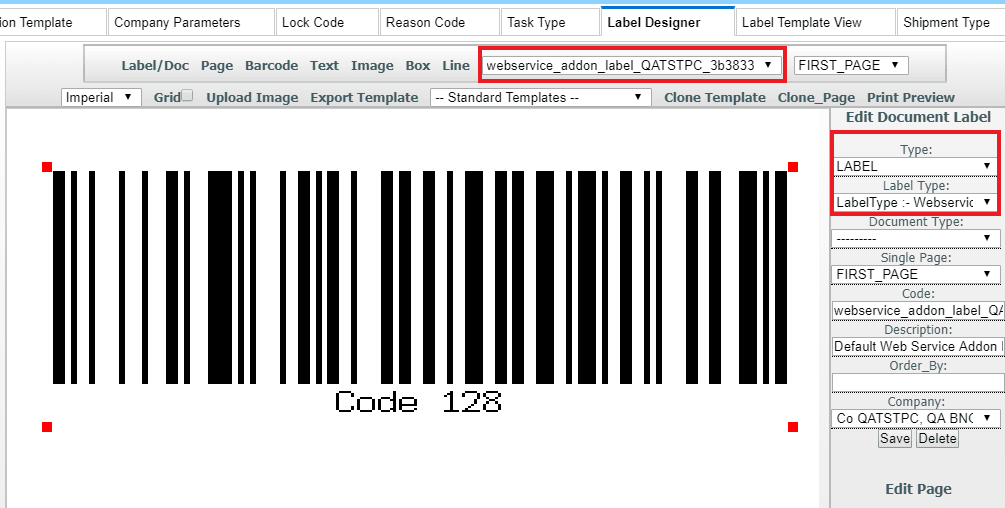The image size is (1005, 508).
Task: Open the Label Type dropdown
Action: click(x=915, y=202)
